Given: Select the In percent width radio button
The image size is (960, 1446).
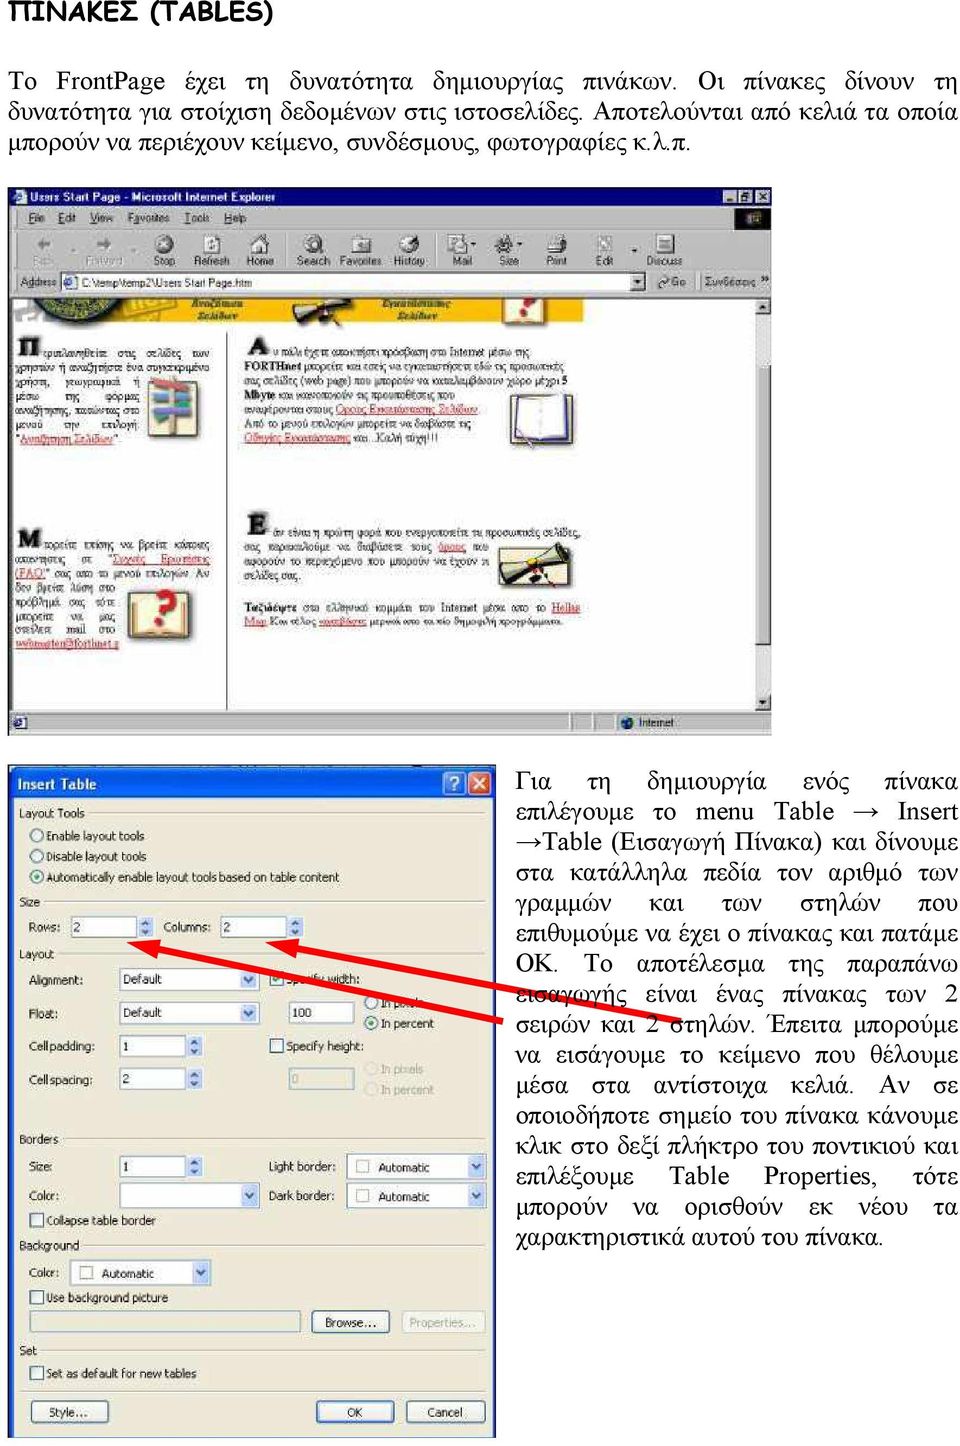Looking at the screenshot, I should click(x=371, y=1023).
